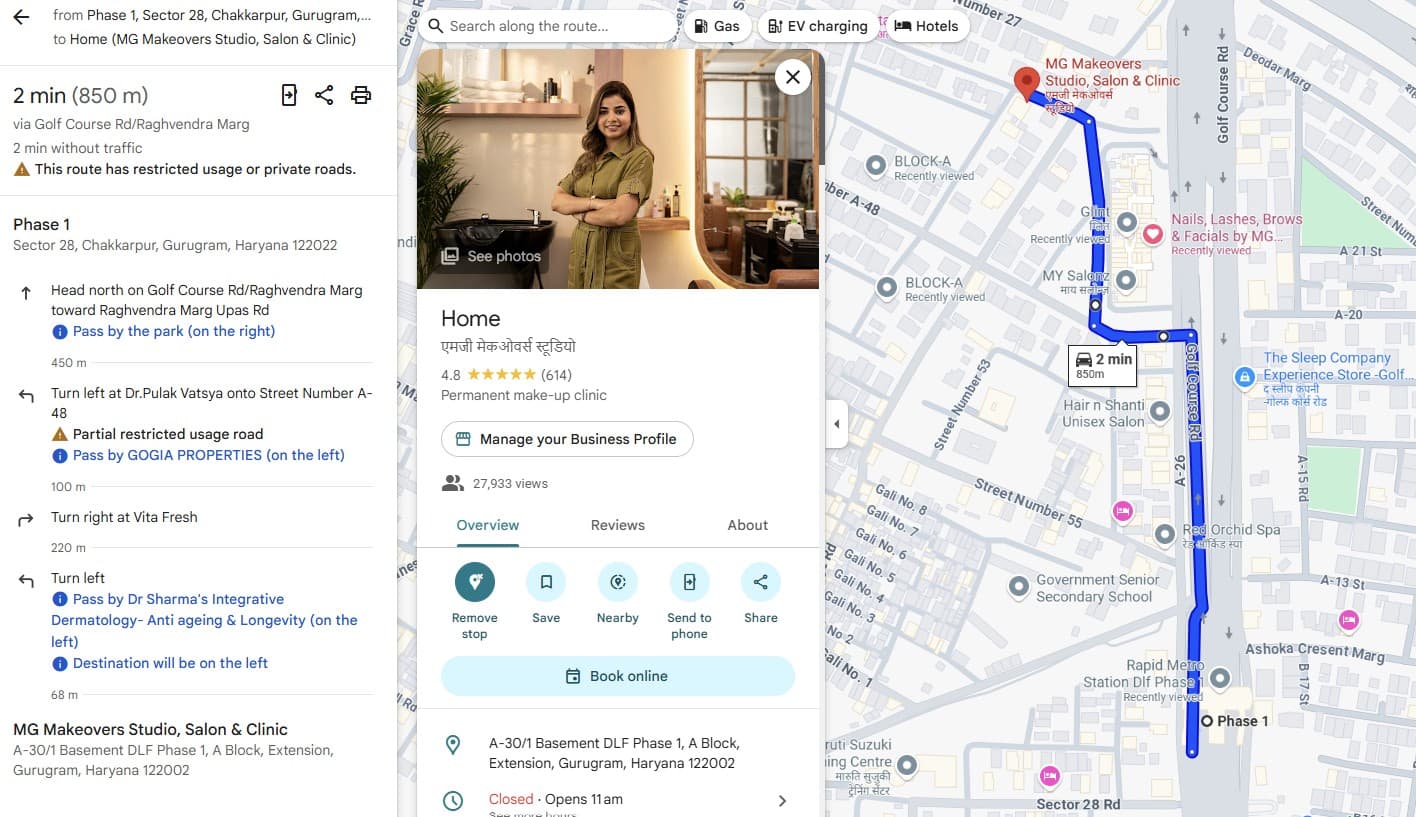Image resolution: width=1416 pixels, height=817 pixels.
Task: Search along the route field
Action: coord(547,26)
